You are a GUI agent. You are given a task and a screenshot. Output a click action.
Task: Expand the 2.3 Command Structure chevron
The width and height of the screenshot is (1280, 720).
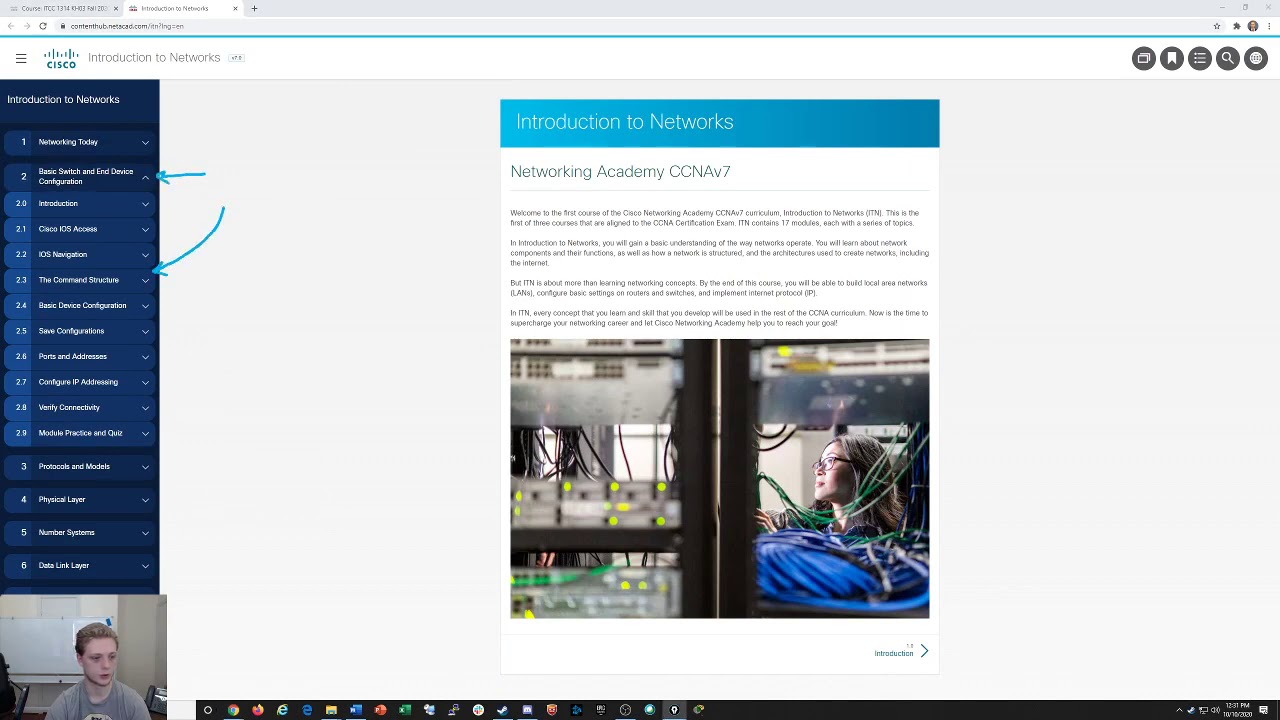(x=145, y=280)
